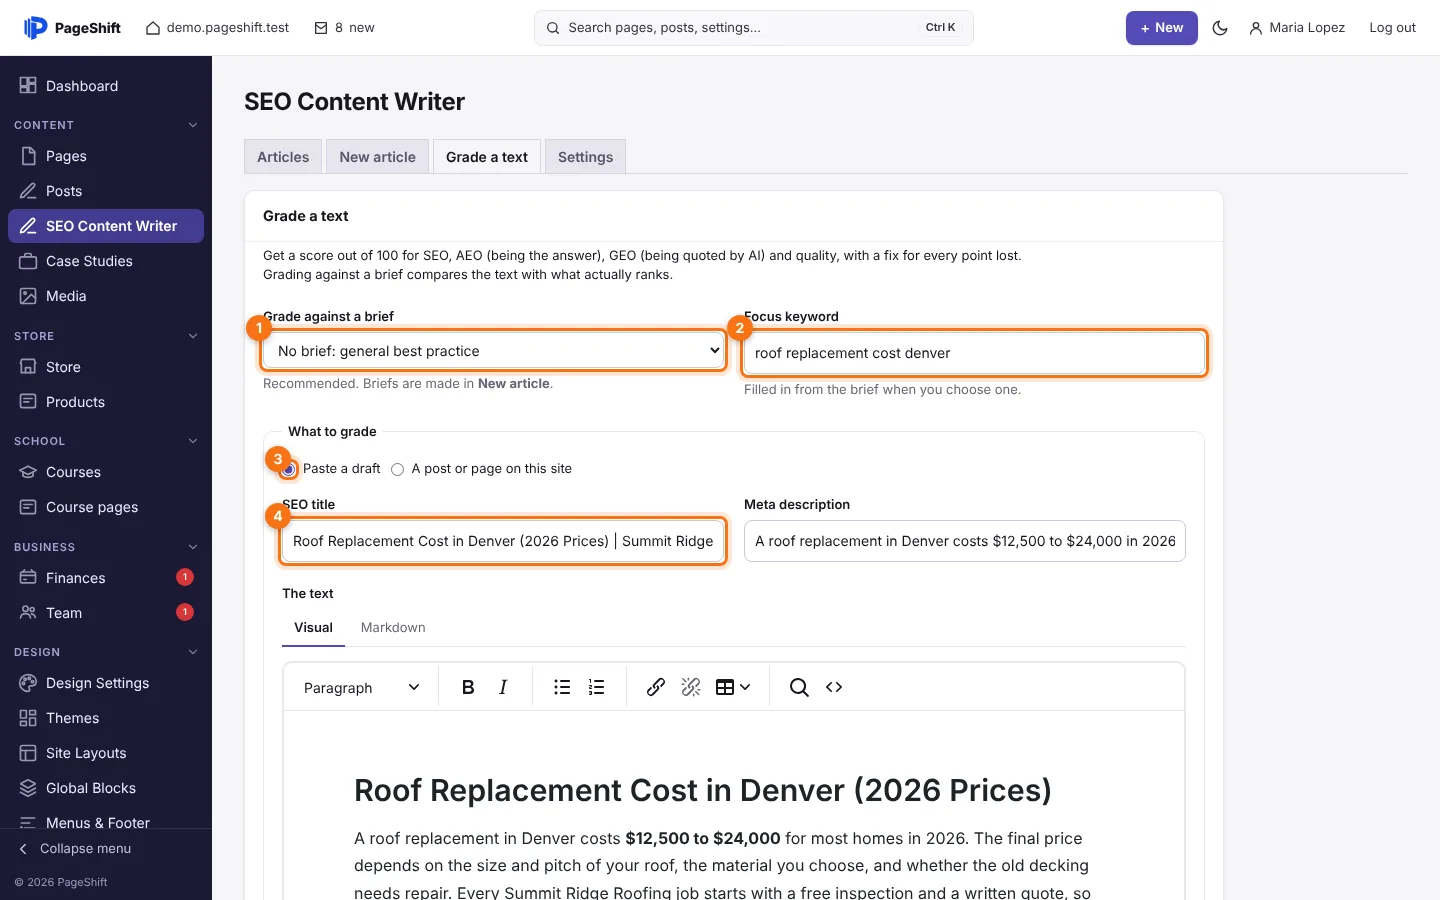Screen dimensions: 1440x900
Task: Open Global Blocks in sidebar
Action: point(106,788)
